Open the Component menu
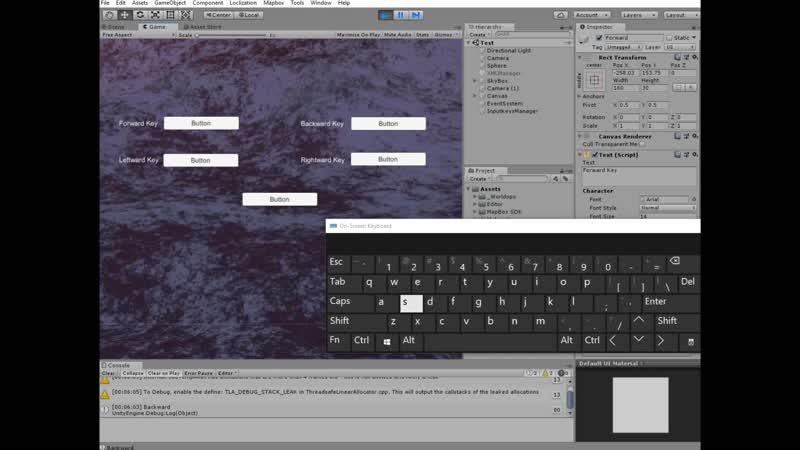 pos(208,3)
